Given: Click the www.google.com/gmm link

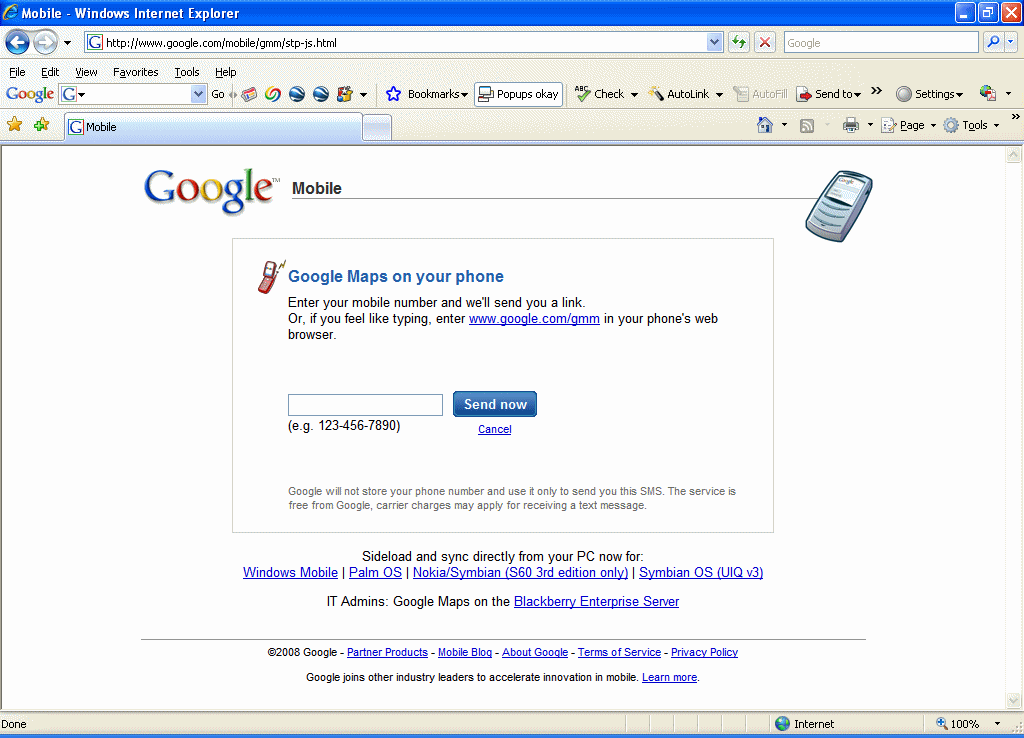Looking at the screenshot, I should click(534, 319).
